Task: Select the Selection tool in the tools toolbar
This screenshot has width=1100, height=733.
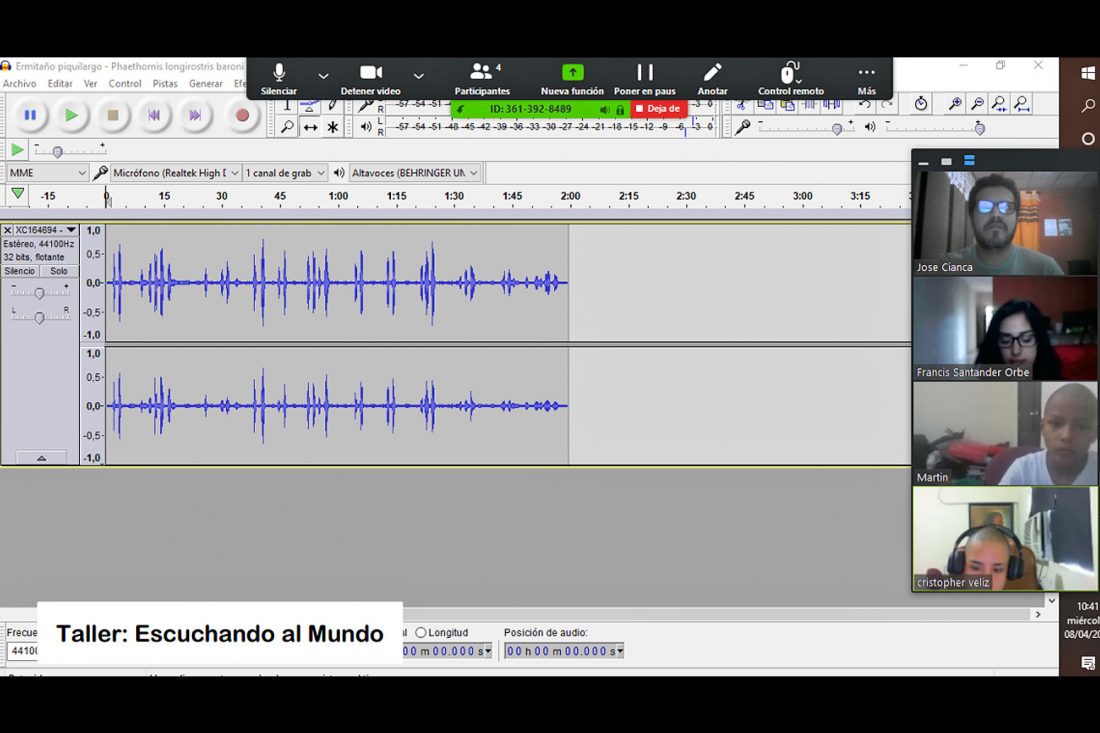Action: coord(288,105)
